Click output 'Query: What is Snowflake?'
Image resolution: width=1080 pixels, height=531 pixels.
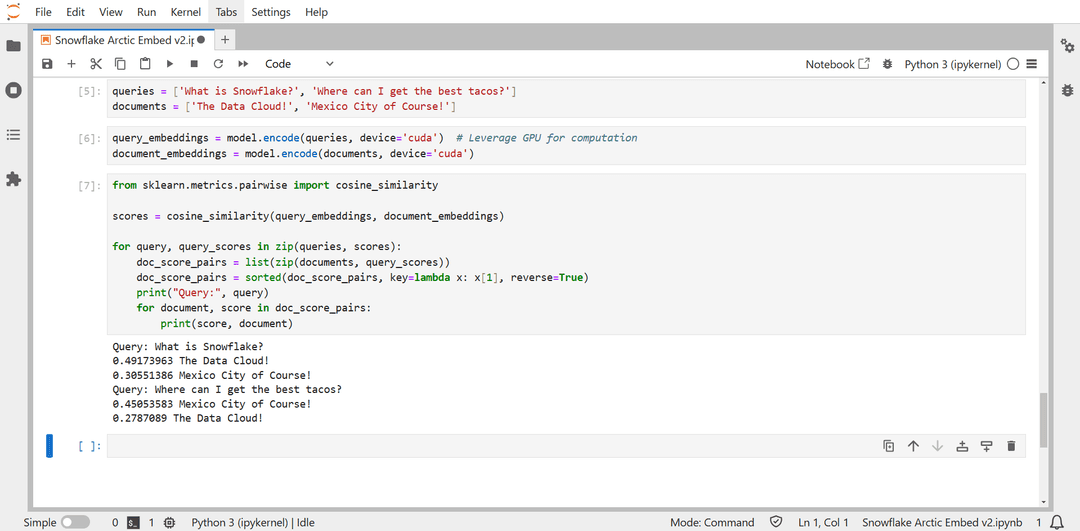click(188, 346)
